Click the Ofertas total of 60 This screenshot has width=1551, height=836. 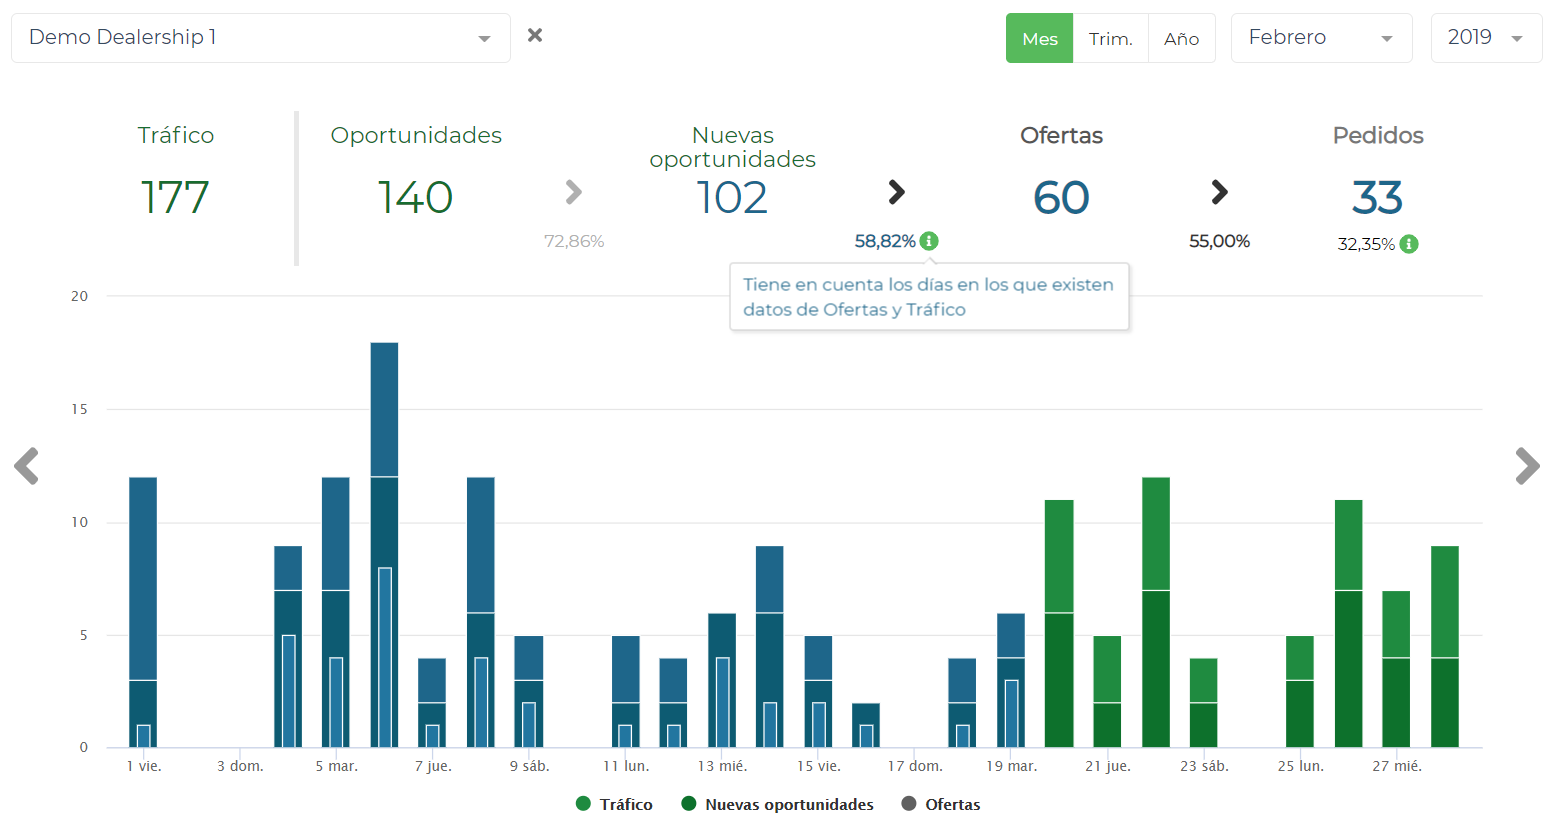tap(1061, 198)
